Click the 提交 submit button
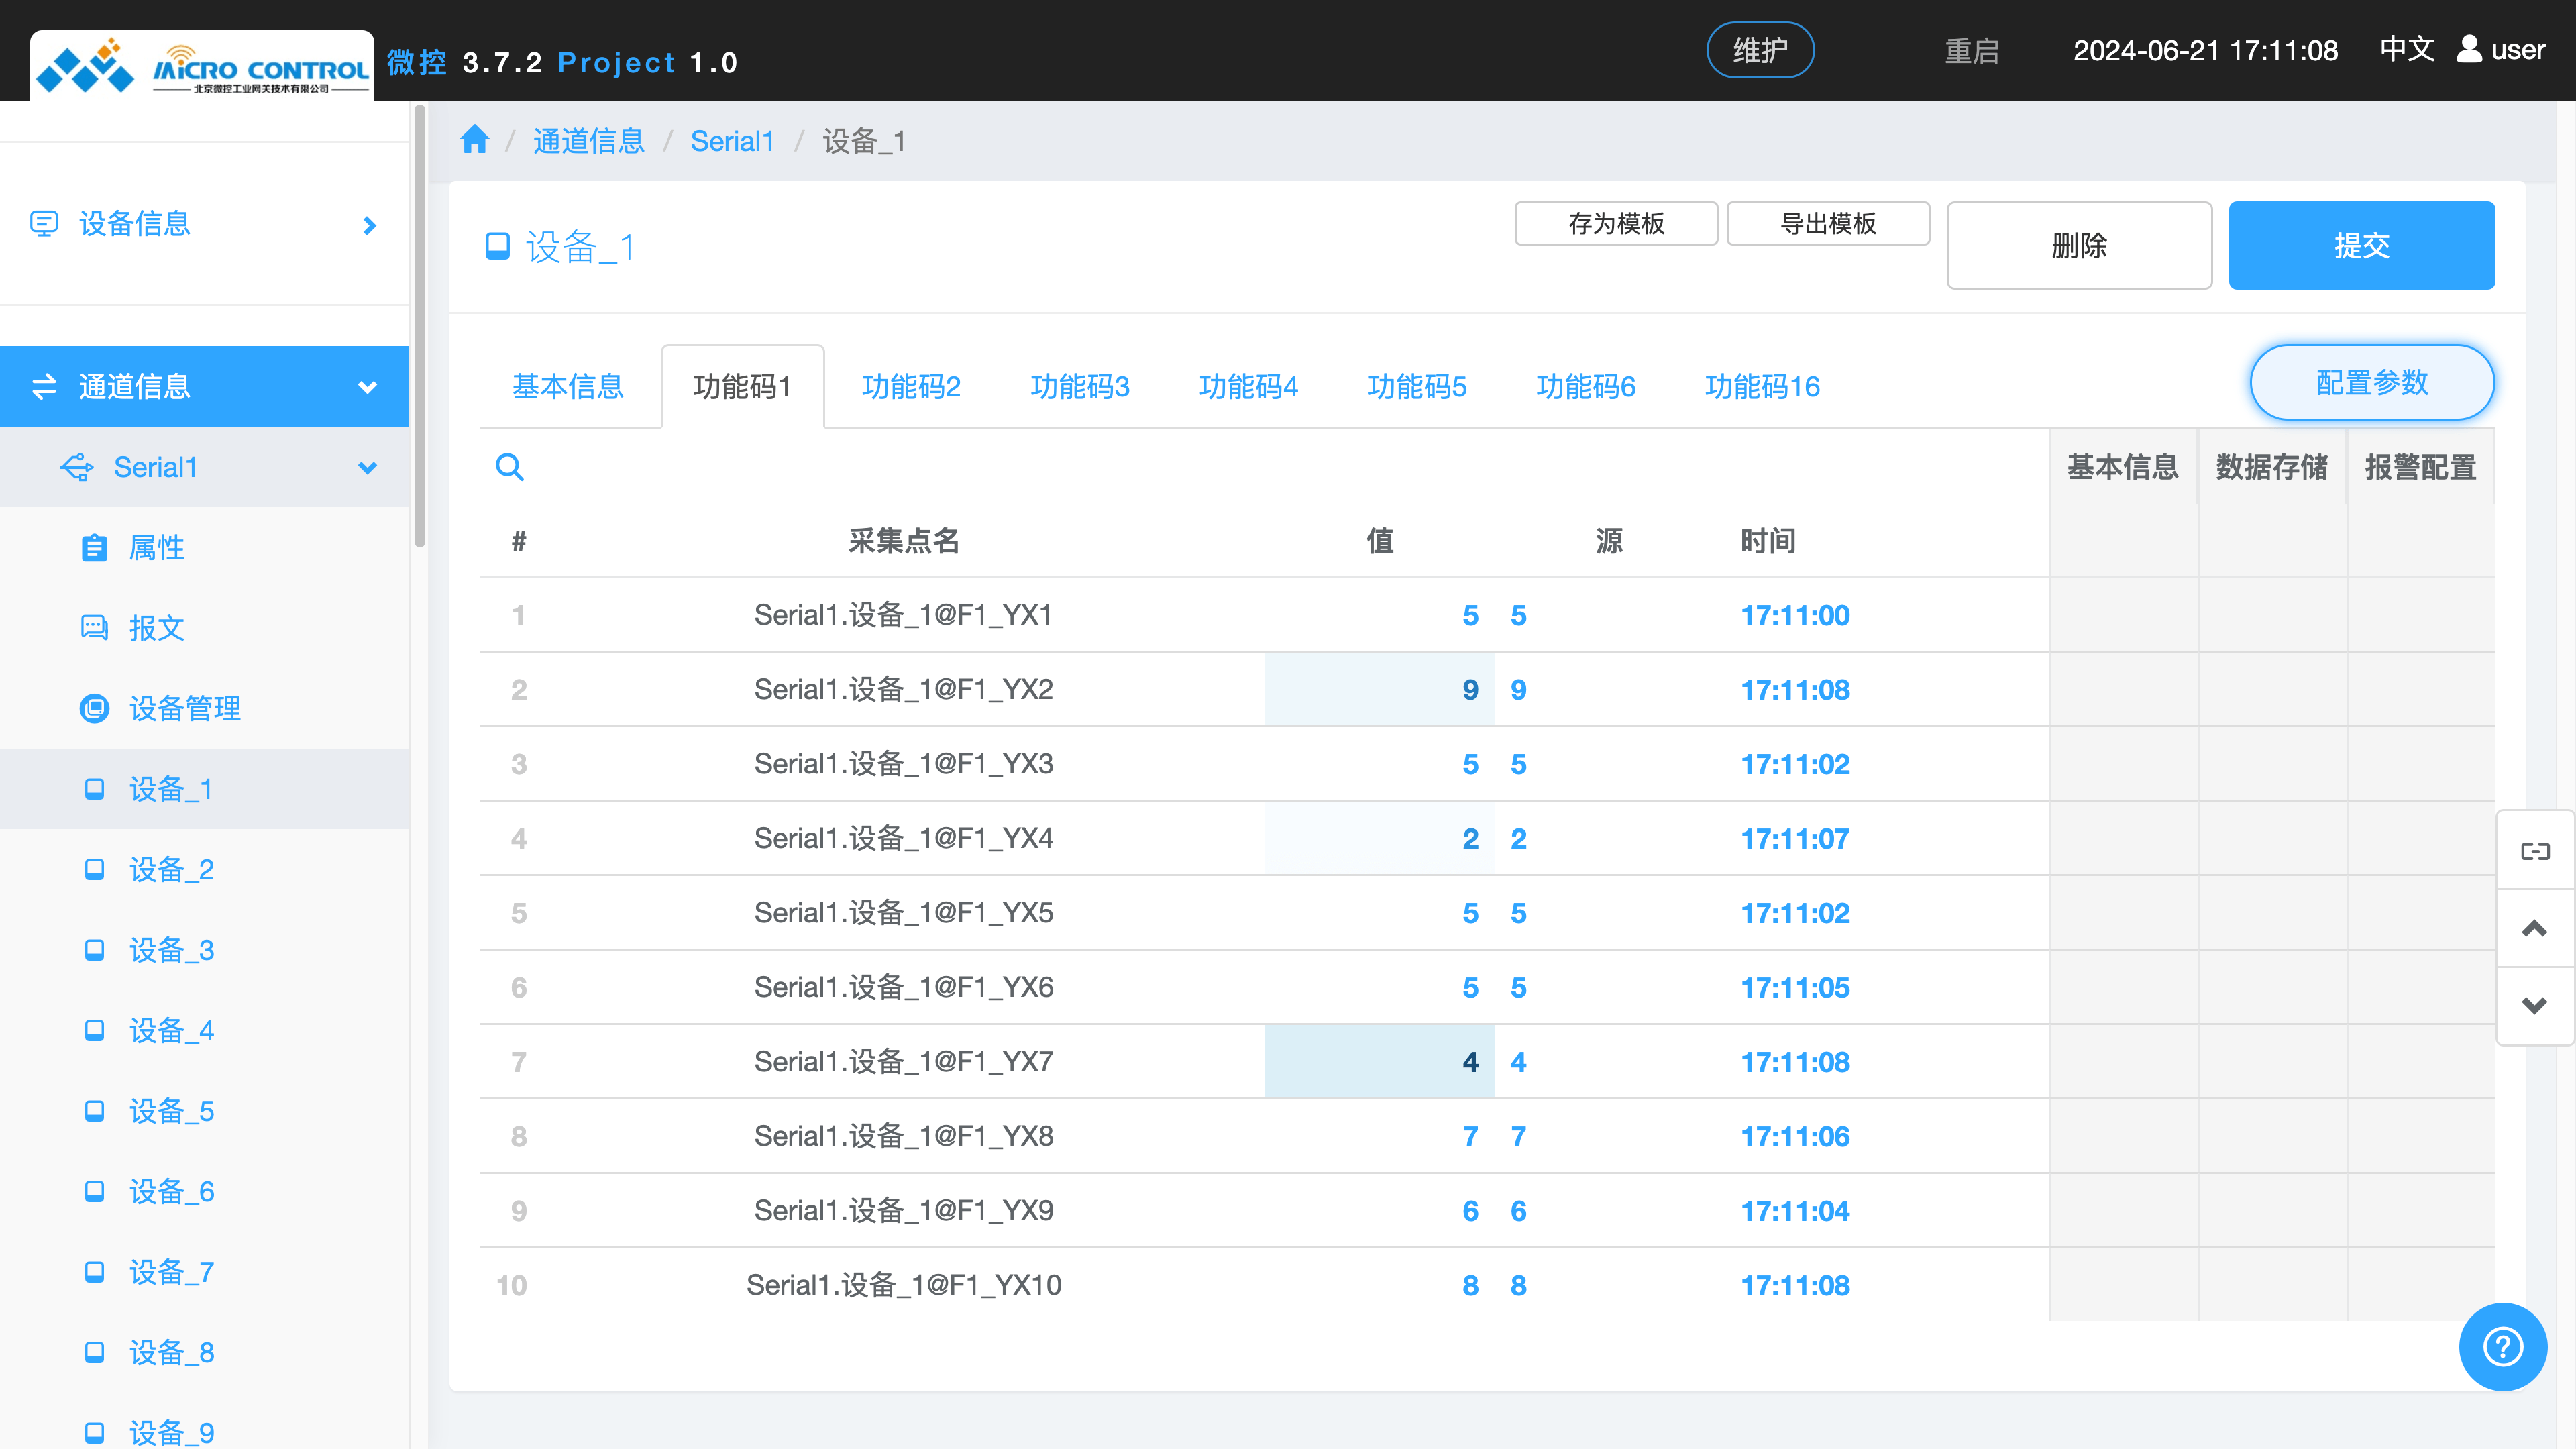The height and width of the screenshot is (1449, 2576). pos(2361,245)
